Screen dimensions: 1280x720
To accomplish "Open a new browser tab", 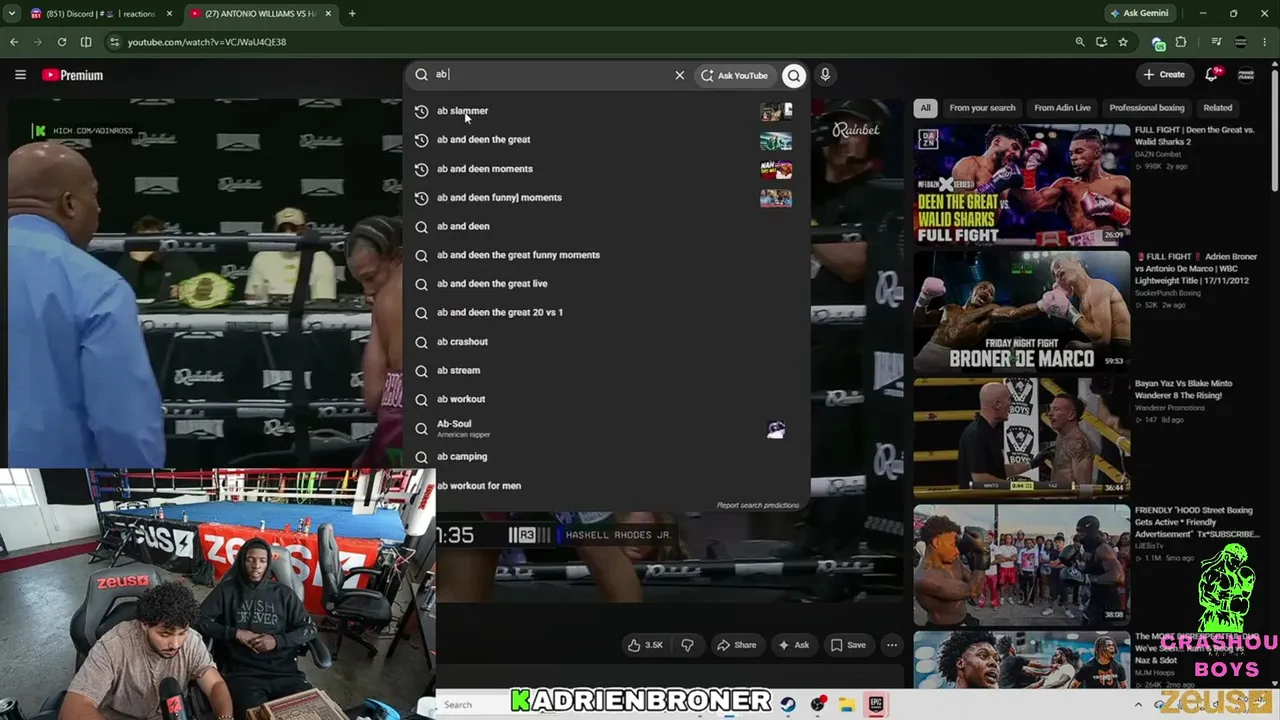I will click(352, 14).
